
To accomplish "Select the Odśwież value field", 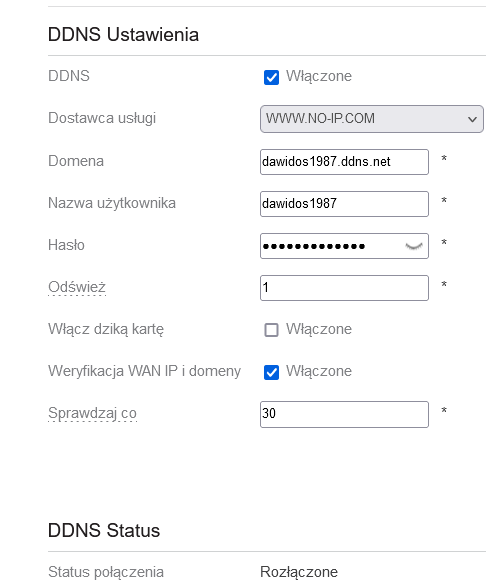I will [344, 288].
